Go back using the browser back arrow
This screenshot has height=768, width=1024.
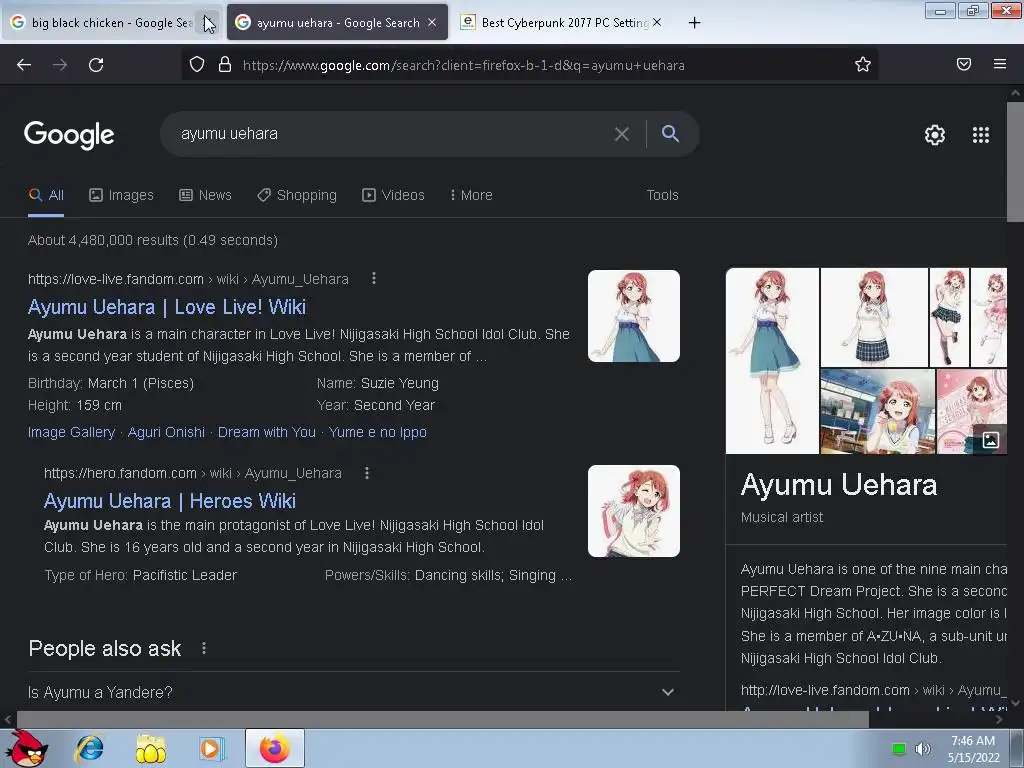(24, 65)
